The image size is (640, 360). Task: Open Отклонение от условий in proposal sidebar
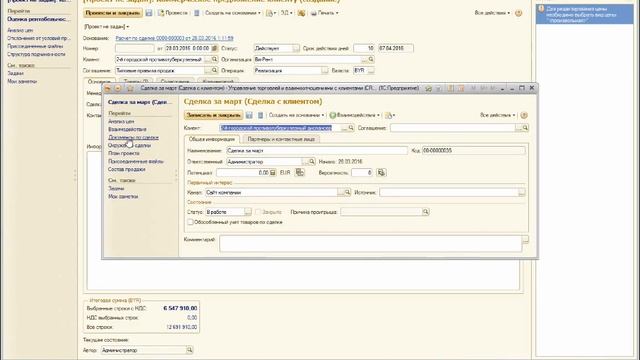(39, 38)
